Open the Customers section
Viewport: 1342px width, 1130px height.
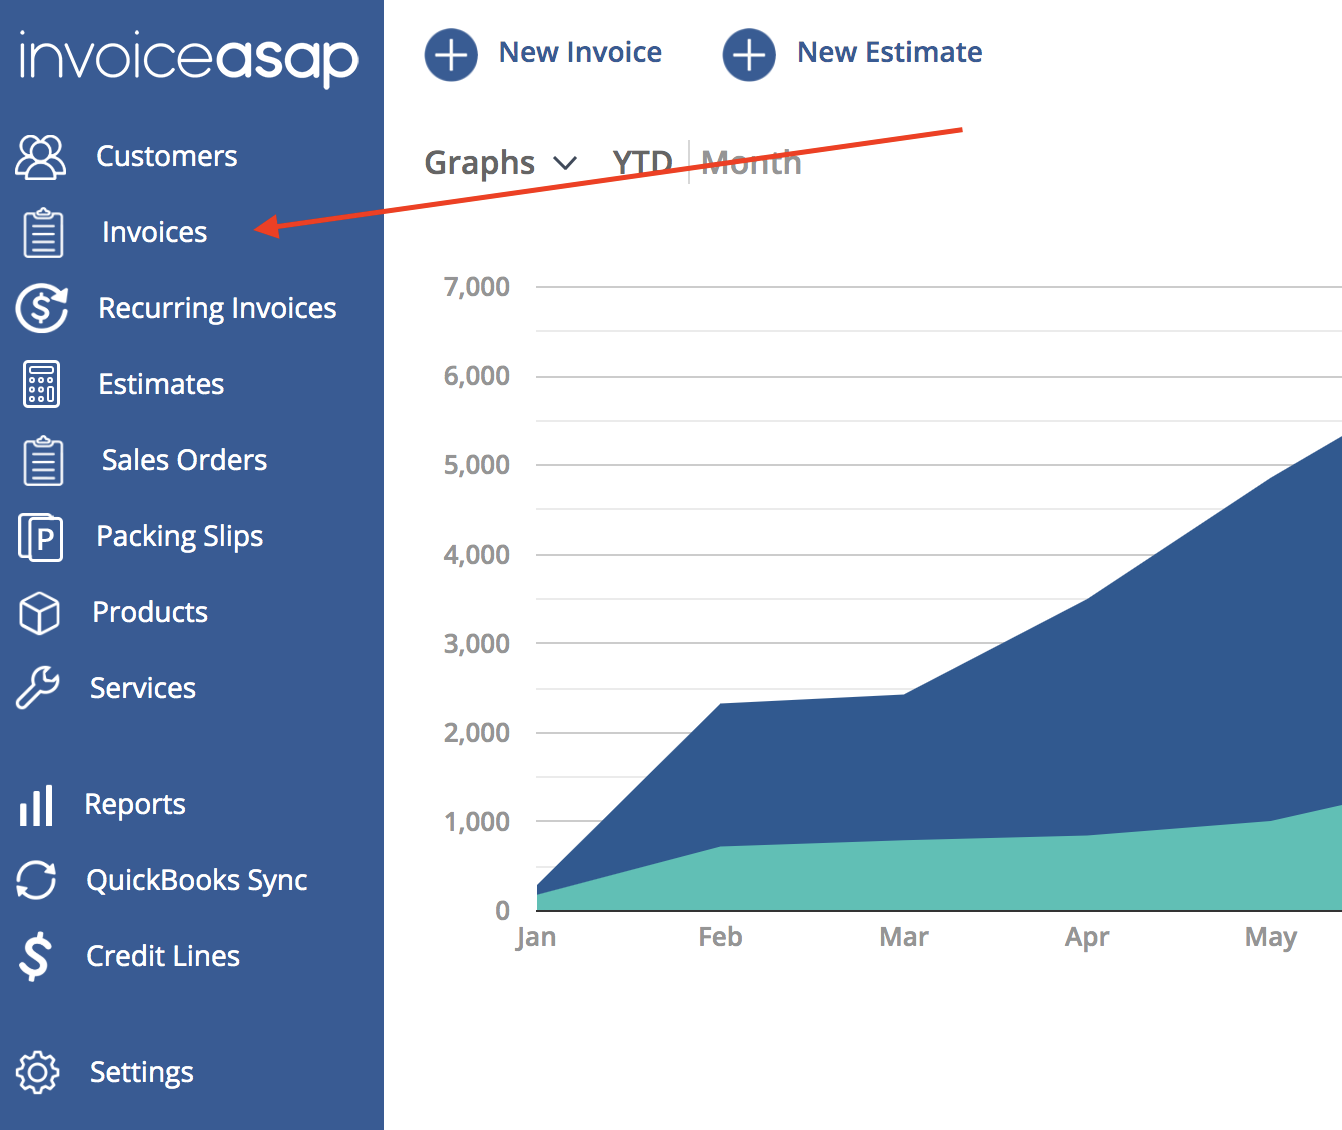(167, 156)
